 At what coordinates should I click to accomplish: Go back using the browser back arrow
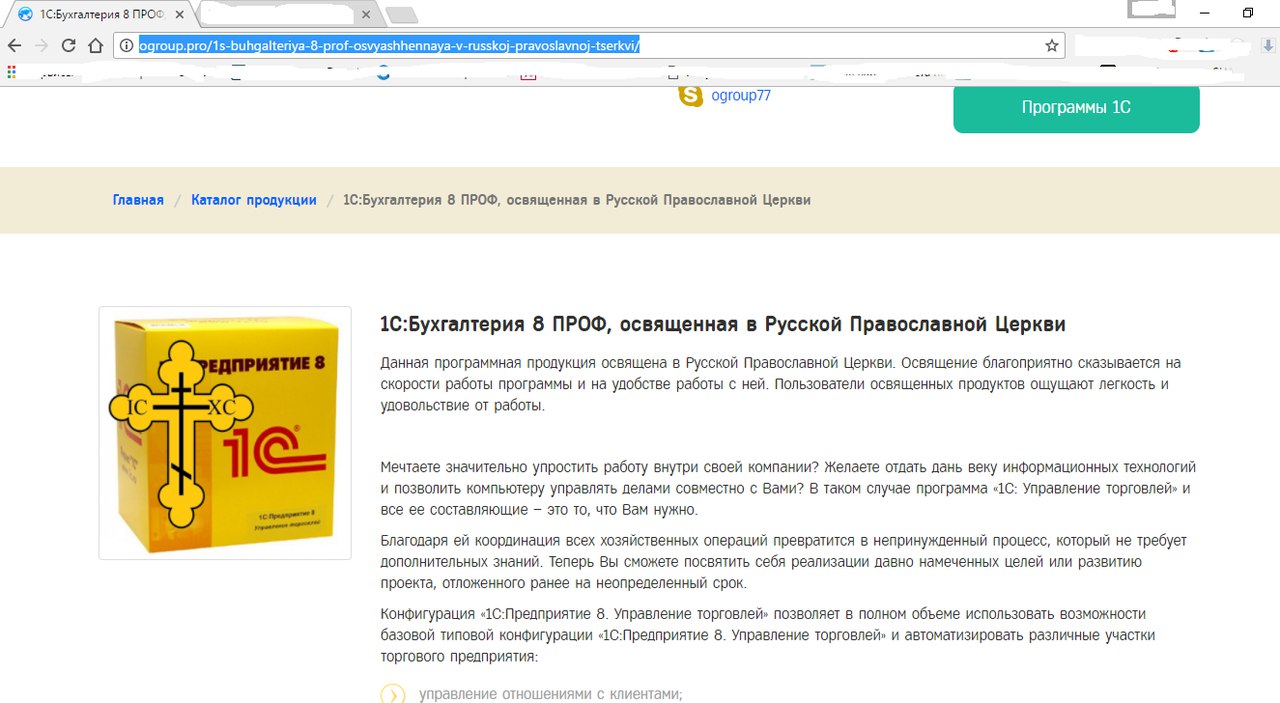(14, 46)
